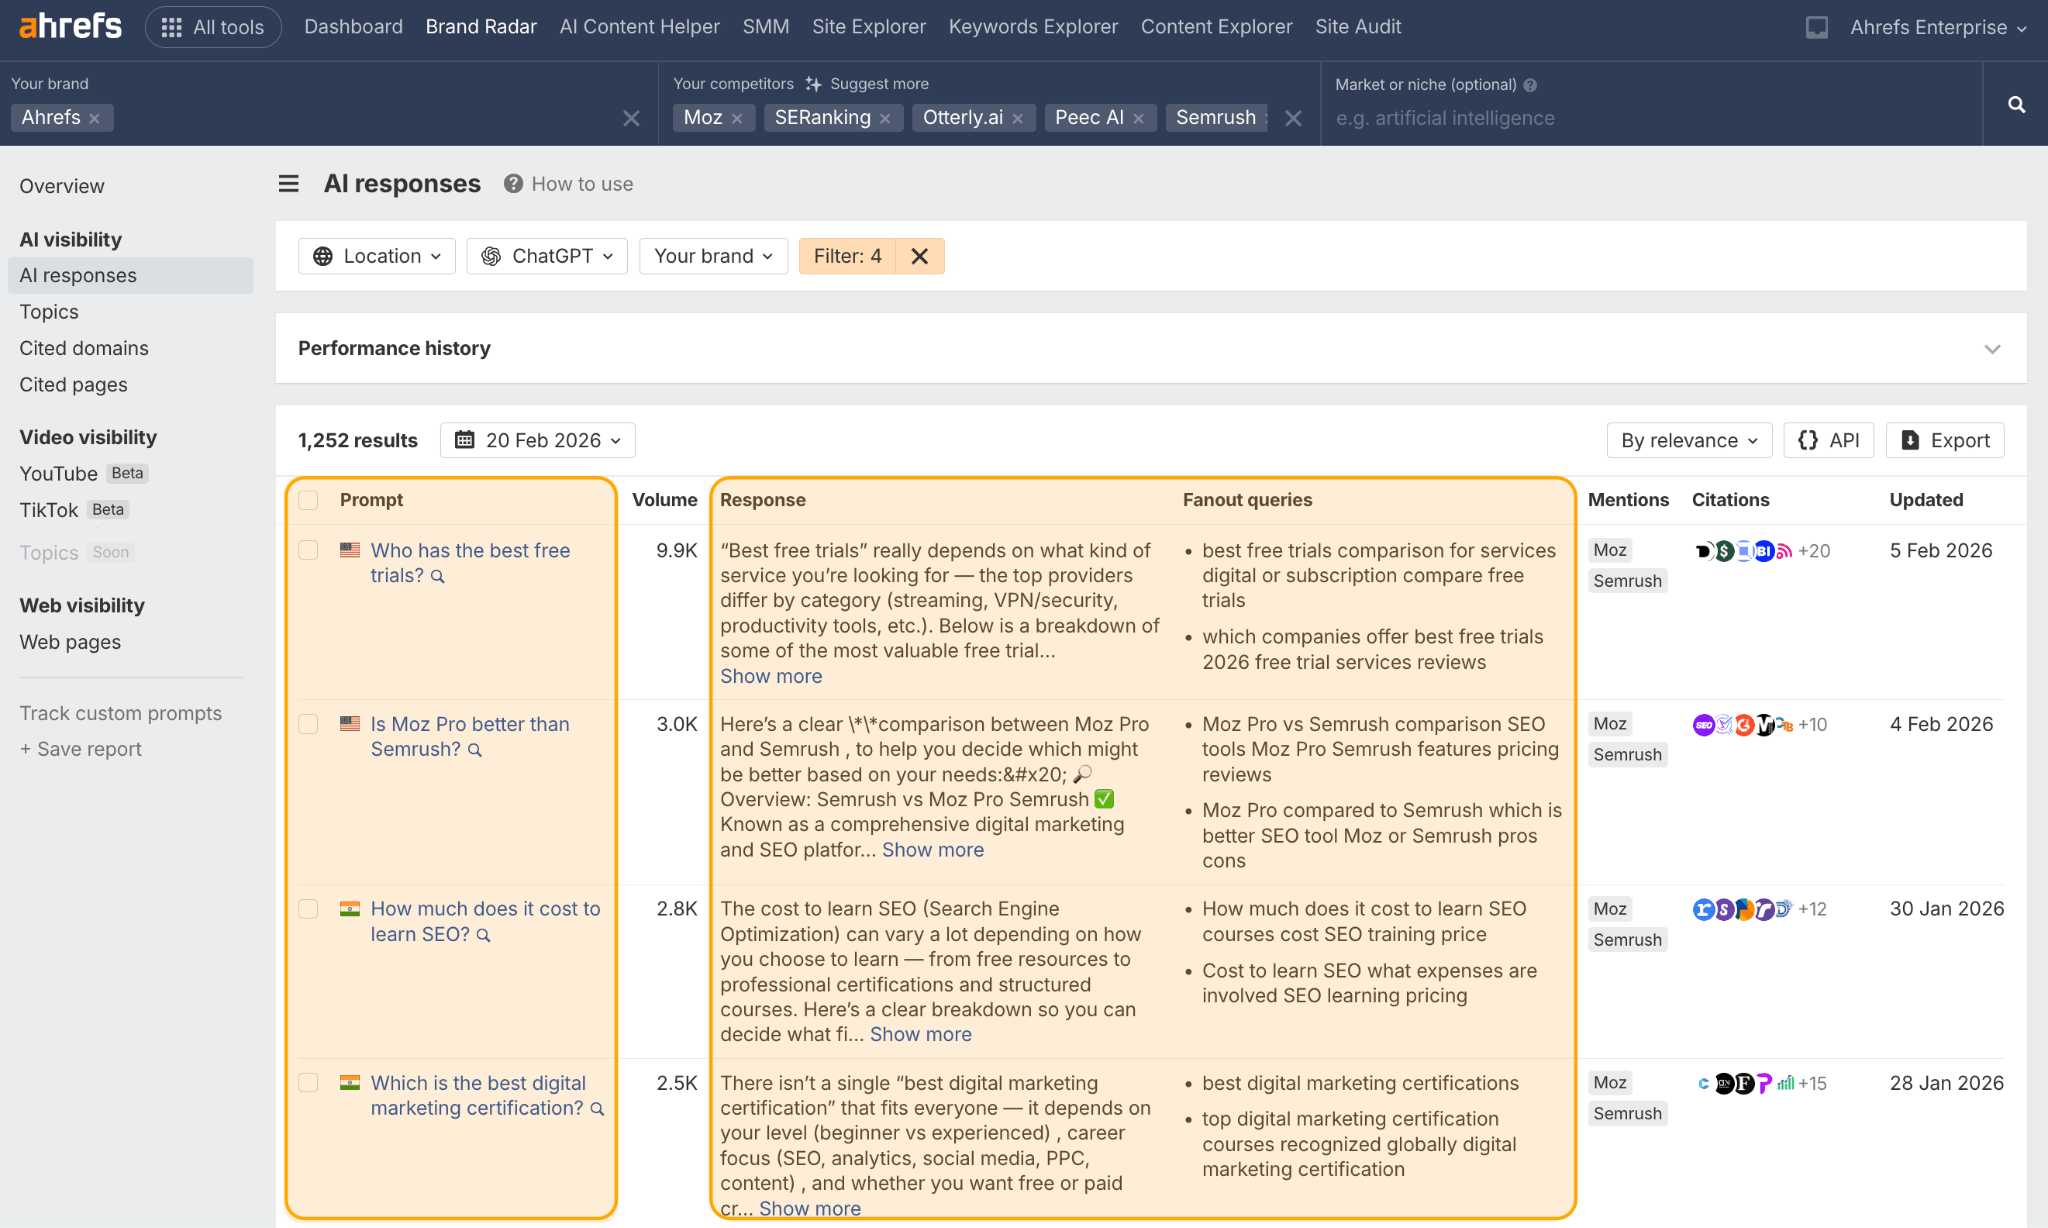
Task: Click the calendar icon on the date selector
Action: pos(464,440)
